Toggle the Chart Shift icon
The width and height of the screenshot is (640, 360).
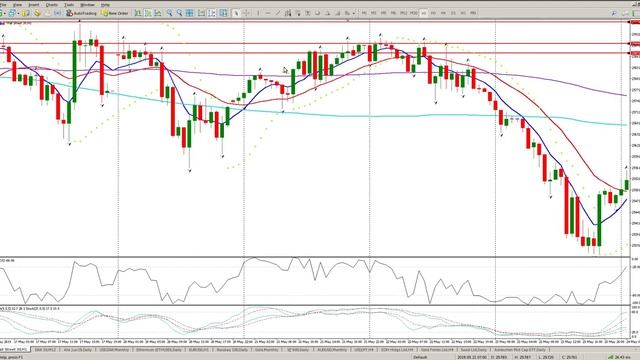pos(212,13)
